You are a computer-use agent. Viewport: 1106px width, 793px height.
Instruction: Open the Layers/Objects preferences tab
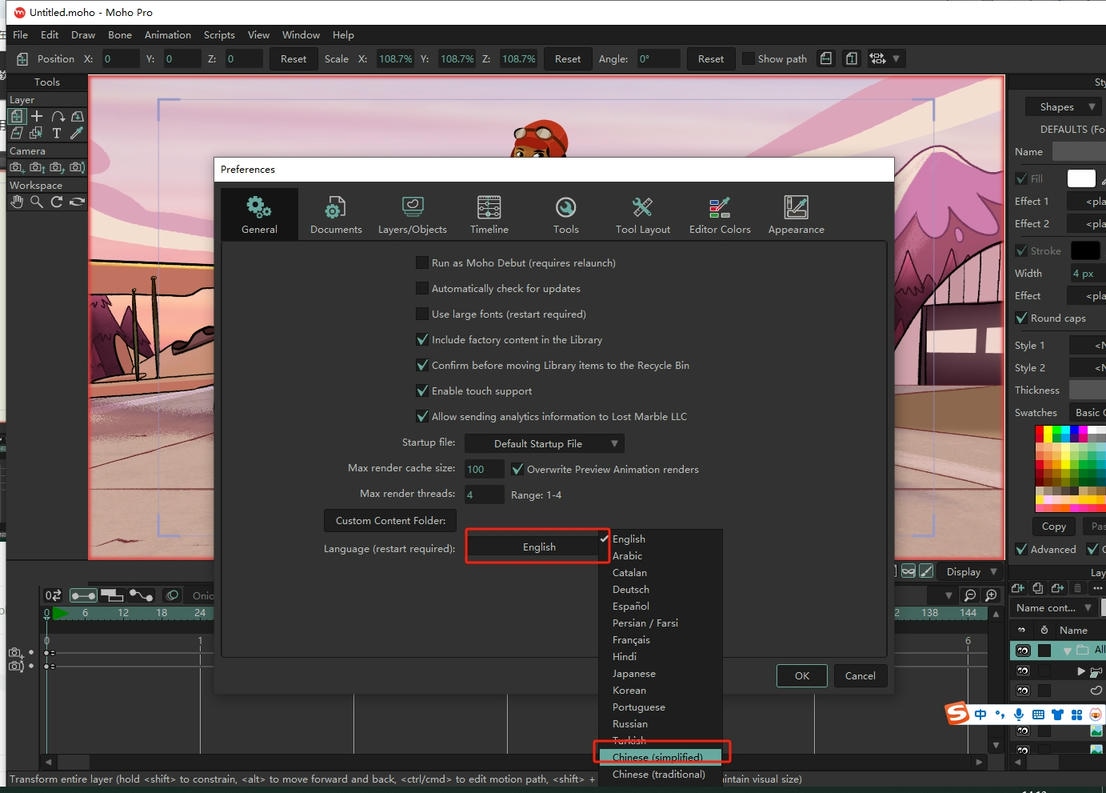[x=412, y=215]
